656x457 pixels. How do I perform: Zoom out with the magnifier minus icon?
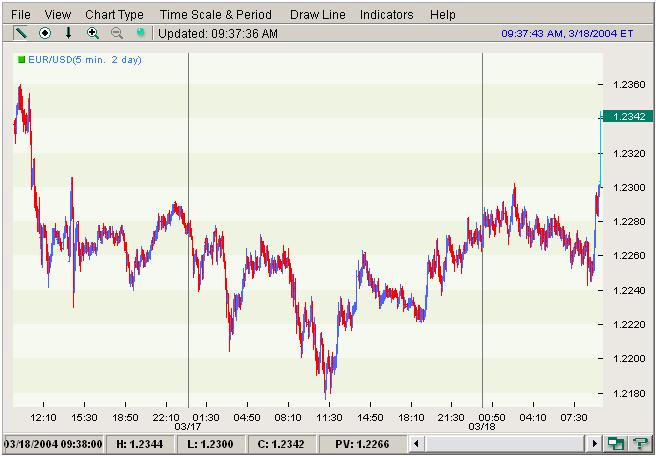(117, 33)
